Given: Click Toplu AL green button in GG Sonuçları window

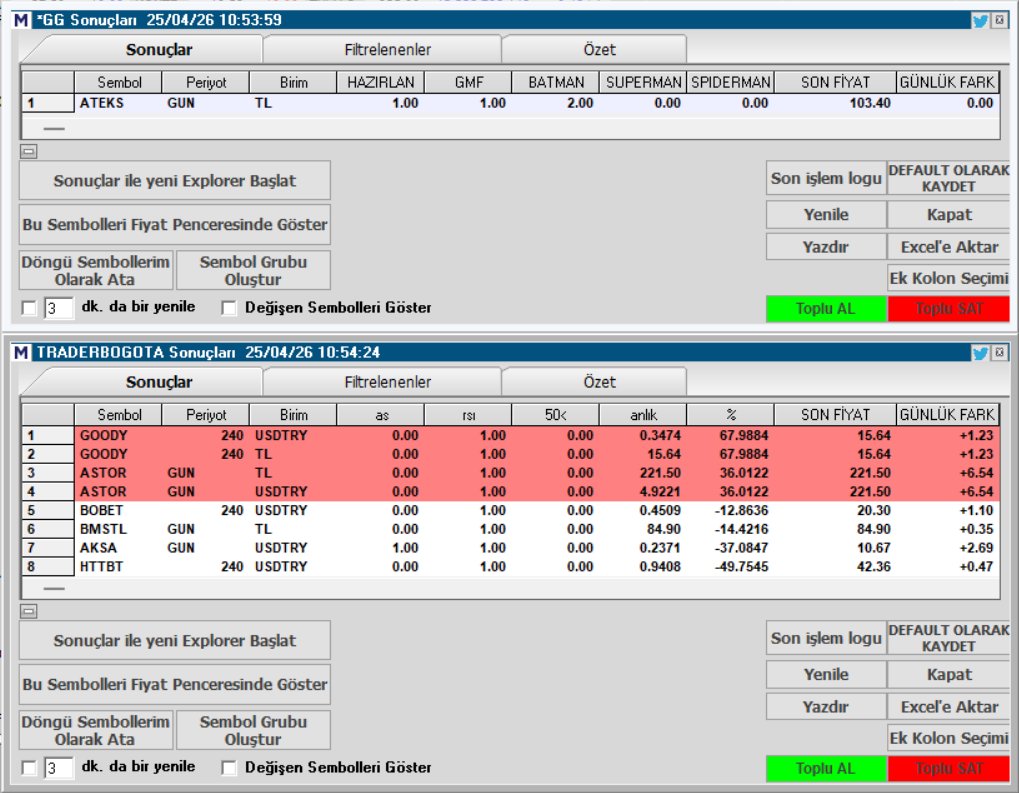Looking at the screenshot, I should pos(826,309).
